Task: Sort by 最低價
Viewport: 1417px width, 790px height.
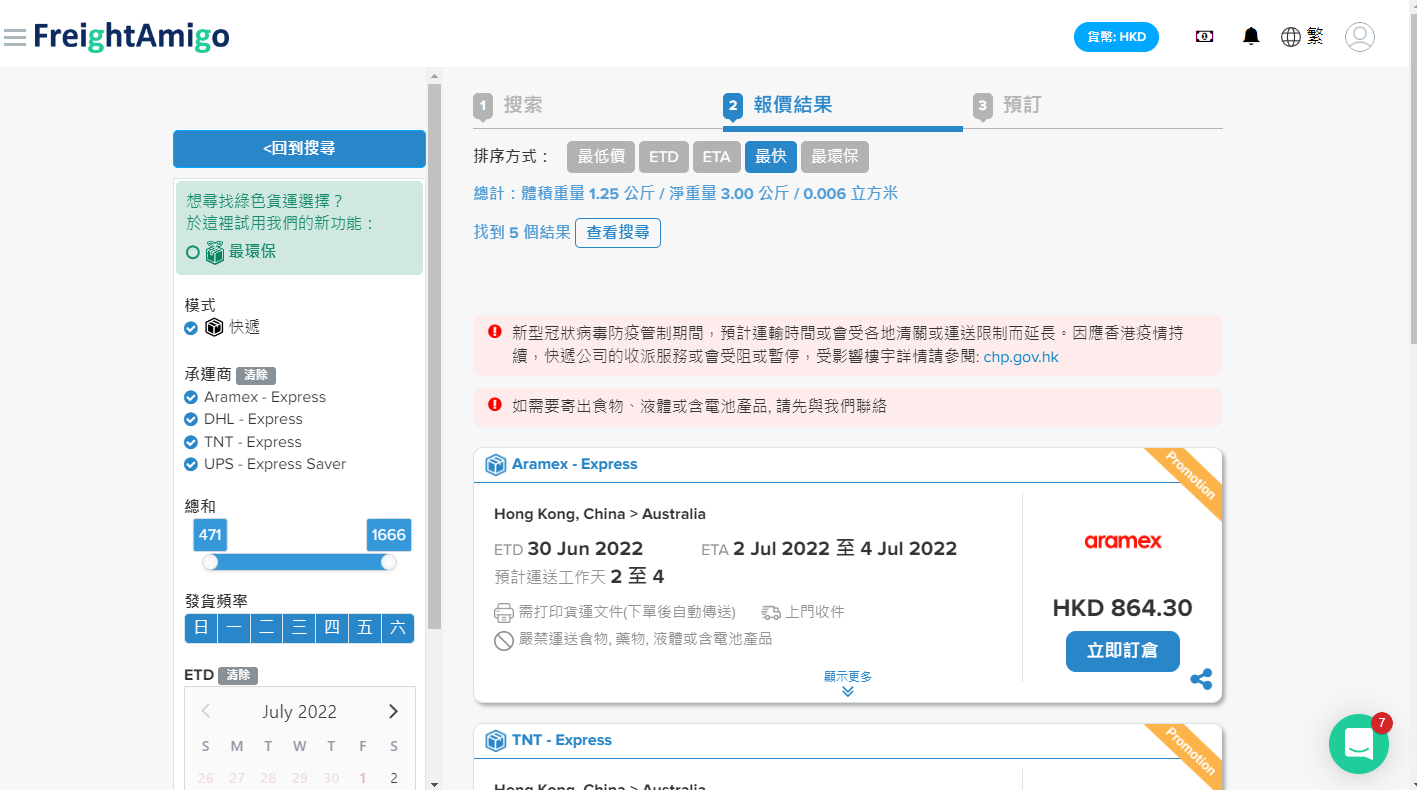Action: 601,157
